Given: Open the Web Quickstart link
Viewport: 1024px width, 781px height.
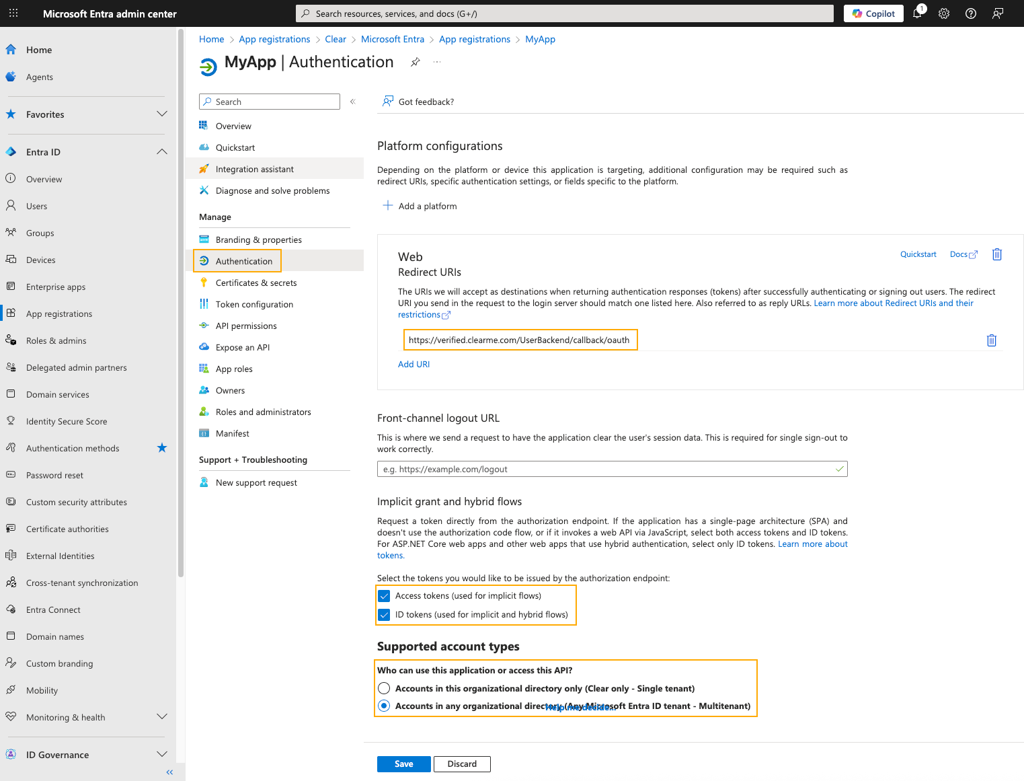Looking at the screenshot, I should point(918,254).
